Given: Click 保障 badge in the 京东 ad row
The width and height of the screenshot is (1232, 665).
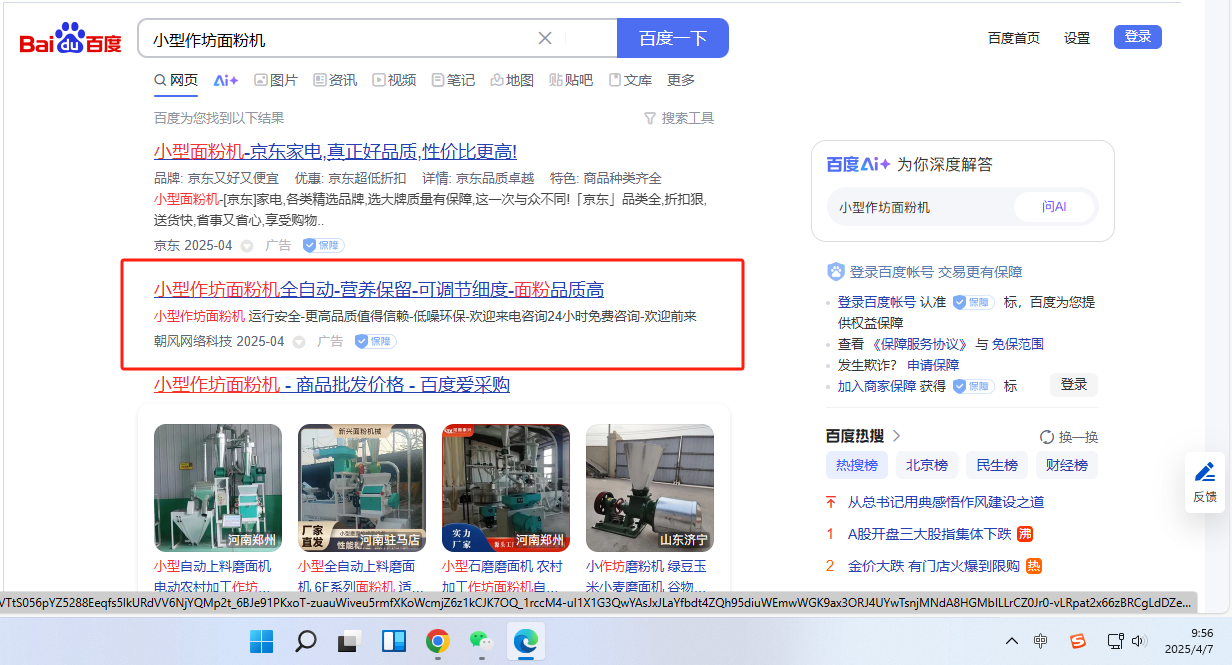Looking at the screenshot, I should (x=323, y=245).
